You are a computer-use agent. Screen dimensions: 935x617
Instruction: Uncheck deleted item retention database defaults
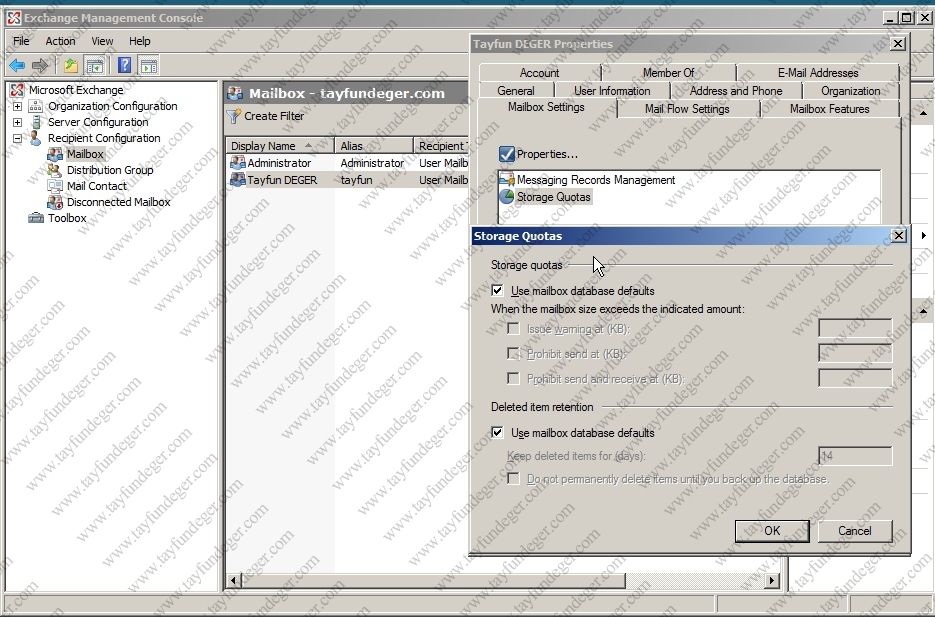[x=497, y=433]
